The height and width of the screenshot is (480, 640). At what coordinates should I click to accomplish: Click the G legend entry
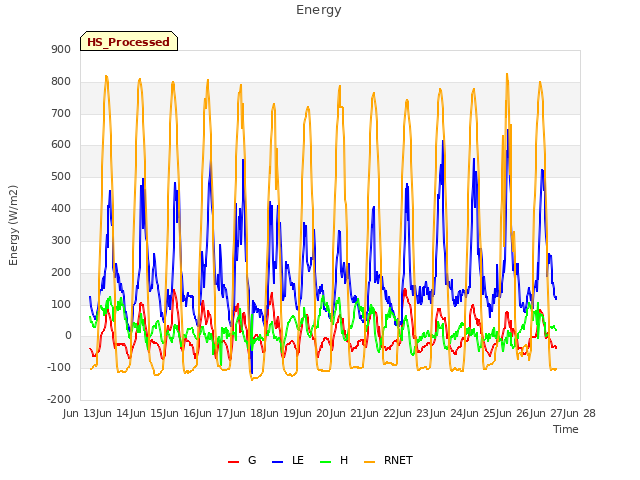point(242,460)
